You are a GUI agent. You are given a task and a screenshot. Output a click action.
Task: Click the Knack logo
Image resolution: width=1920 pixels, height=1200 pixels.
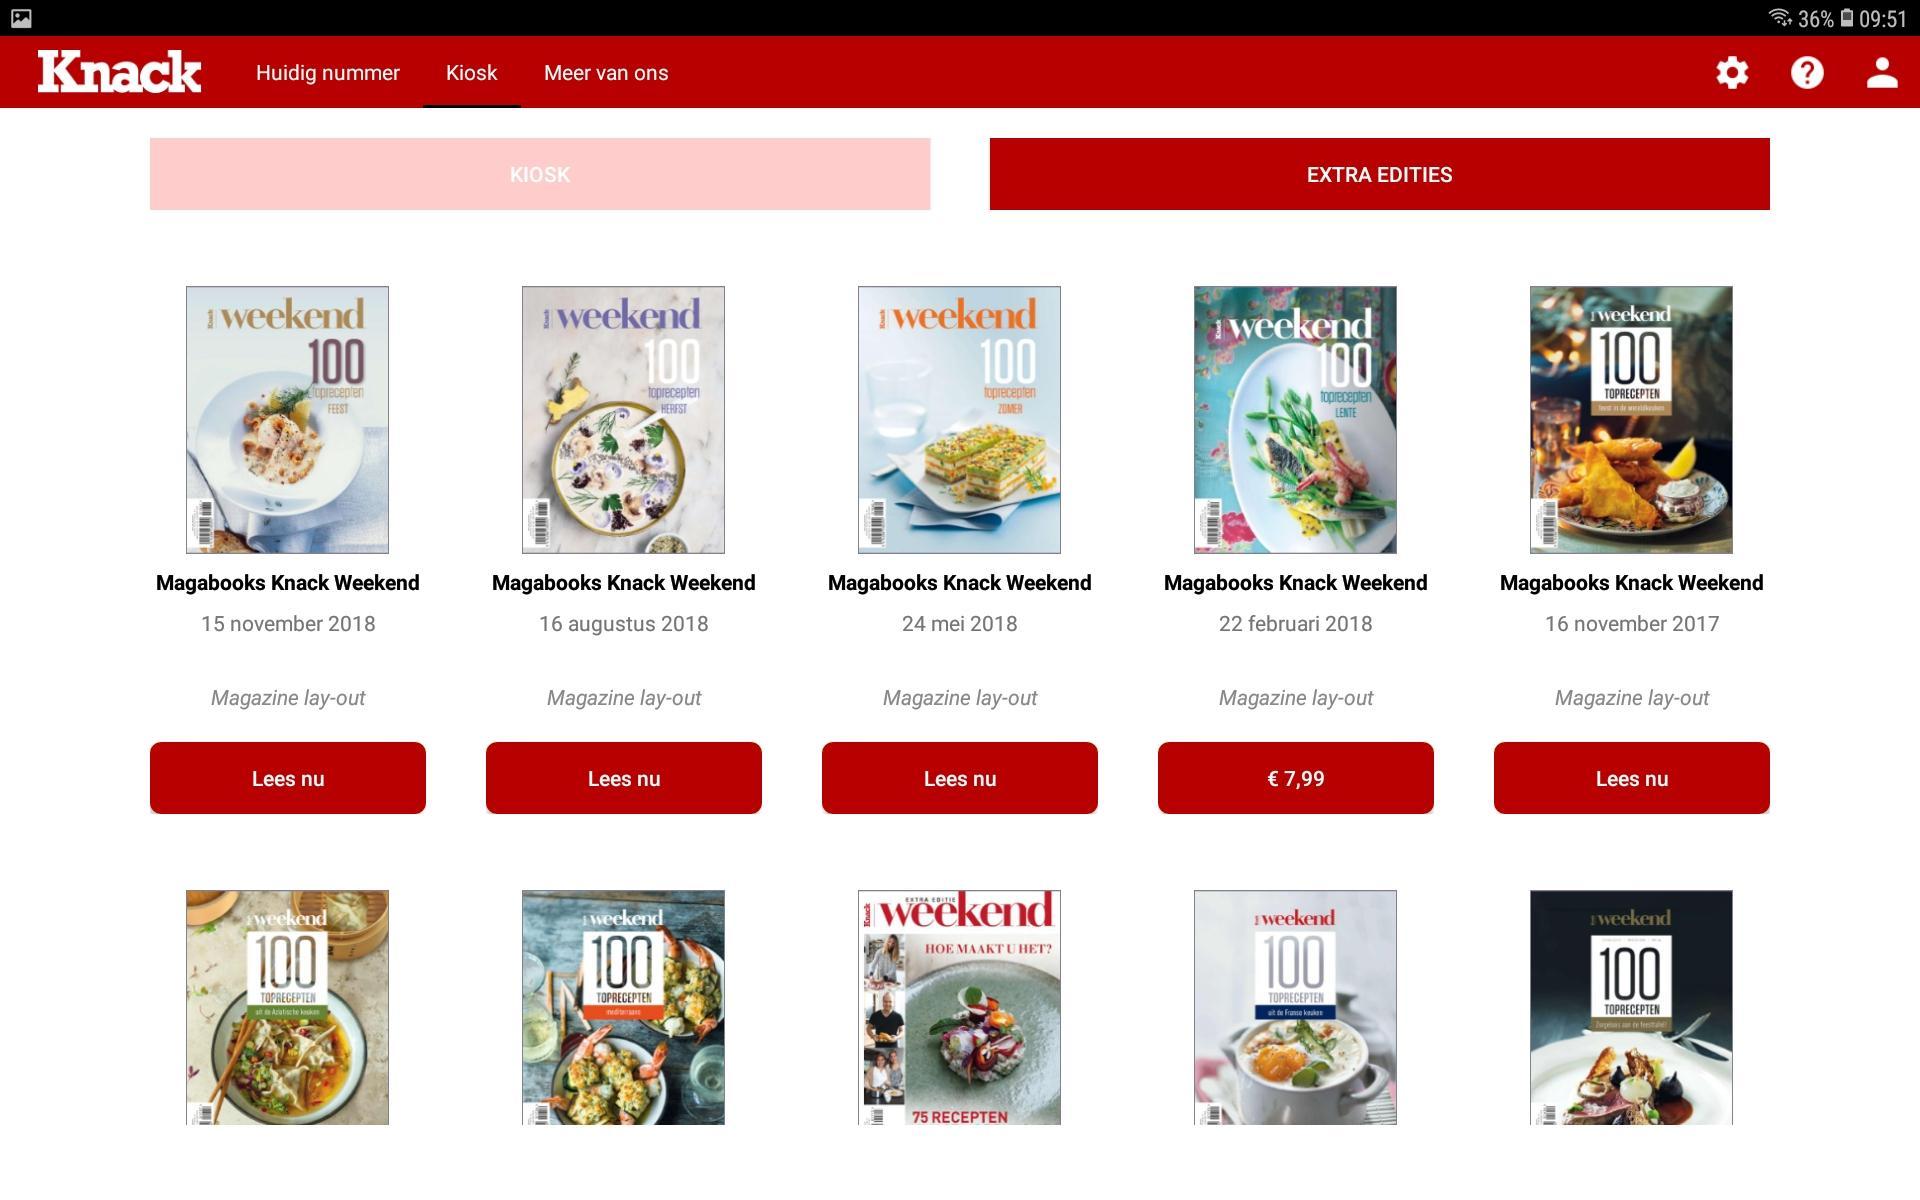(x=119, y=71)
